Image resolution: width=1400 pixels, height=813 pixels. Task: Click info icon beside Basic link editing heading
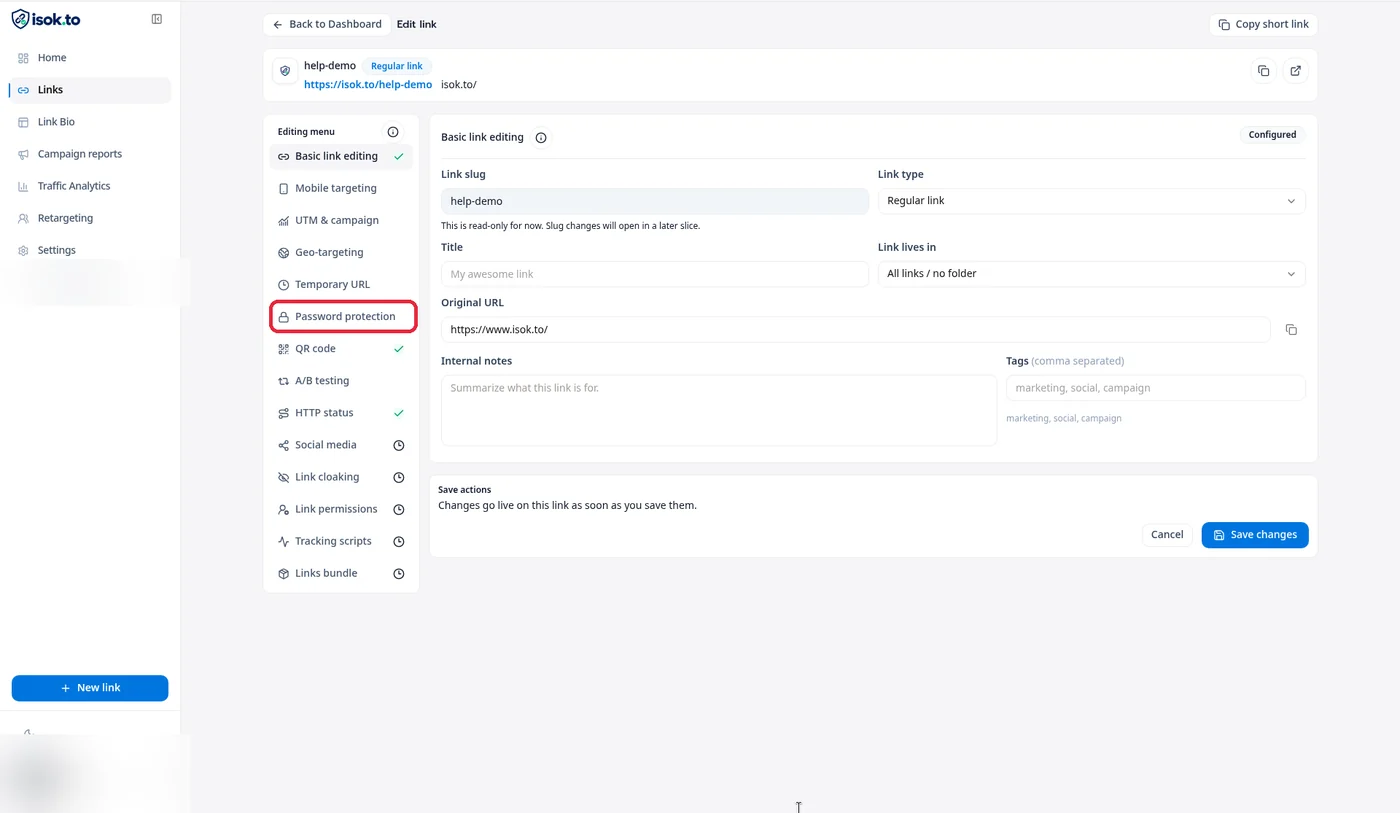pos(541,138)
